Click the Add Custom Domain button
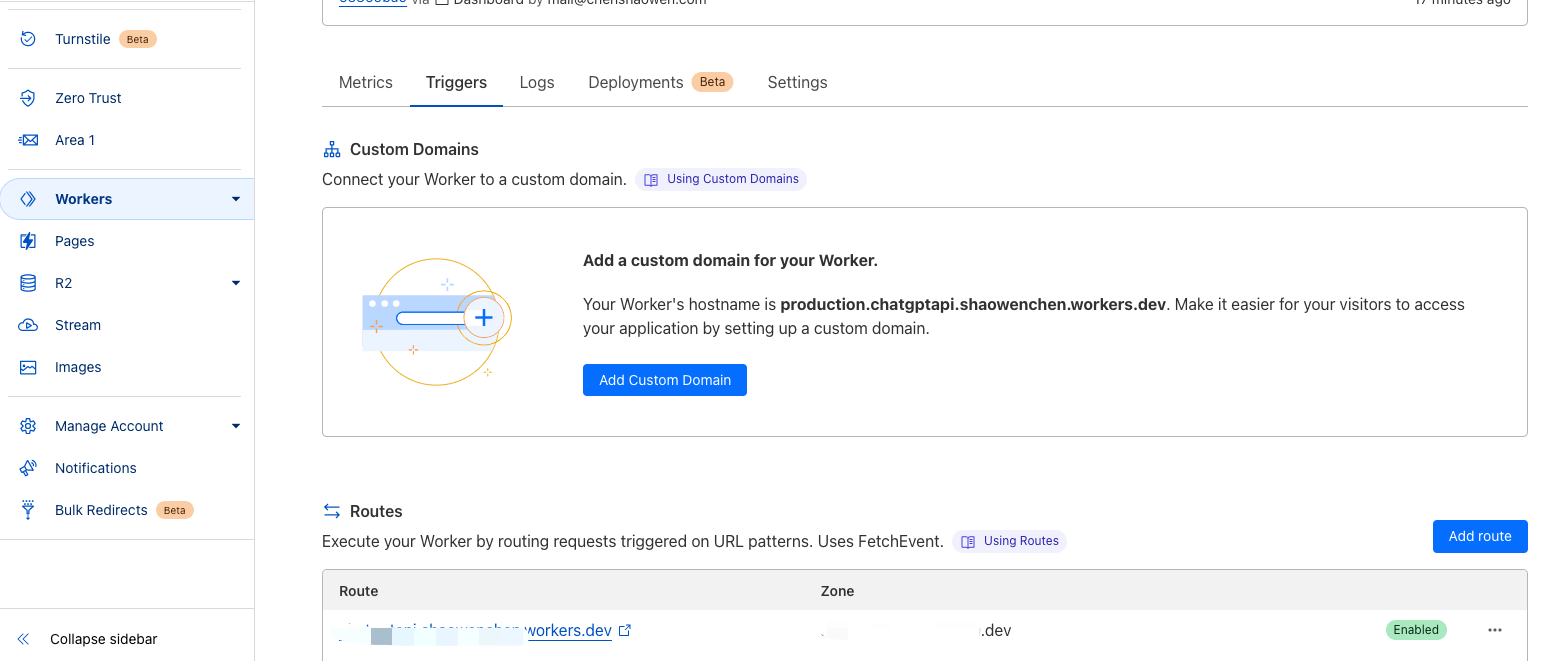This screenshot has height=661, width=1563. [665, 380]
